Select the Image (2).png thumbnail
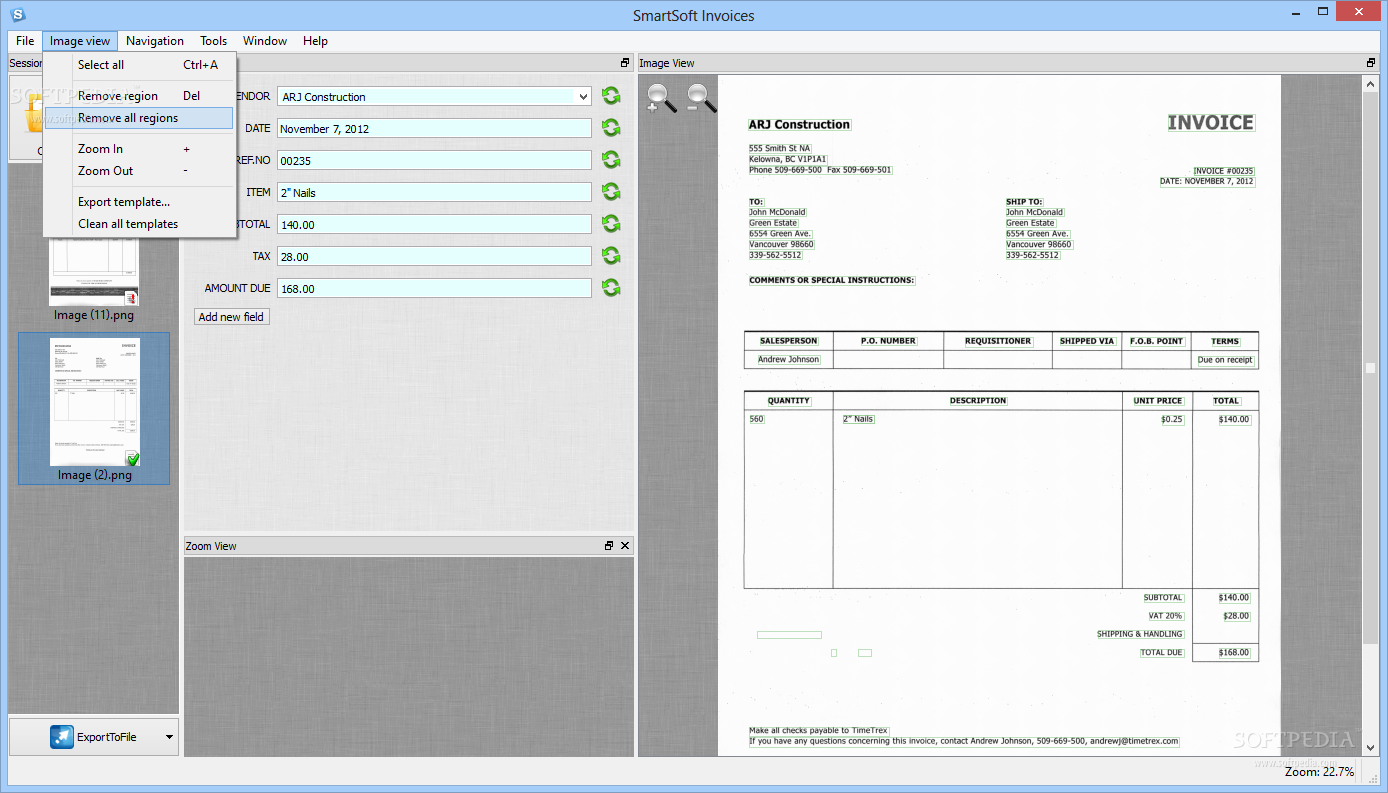 [94, 409]
